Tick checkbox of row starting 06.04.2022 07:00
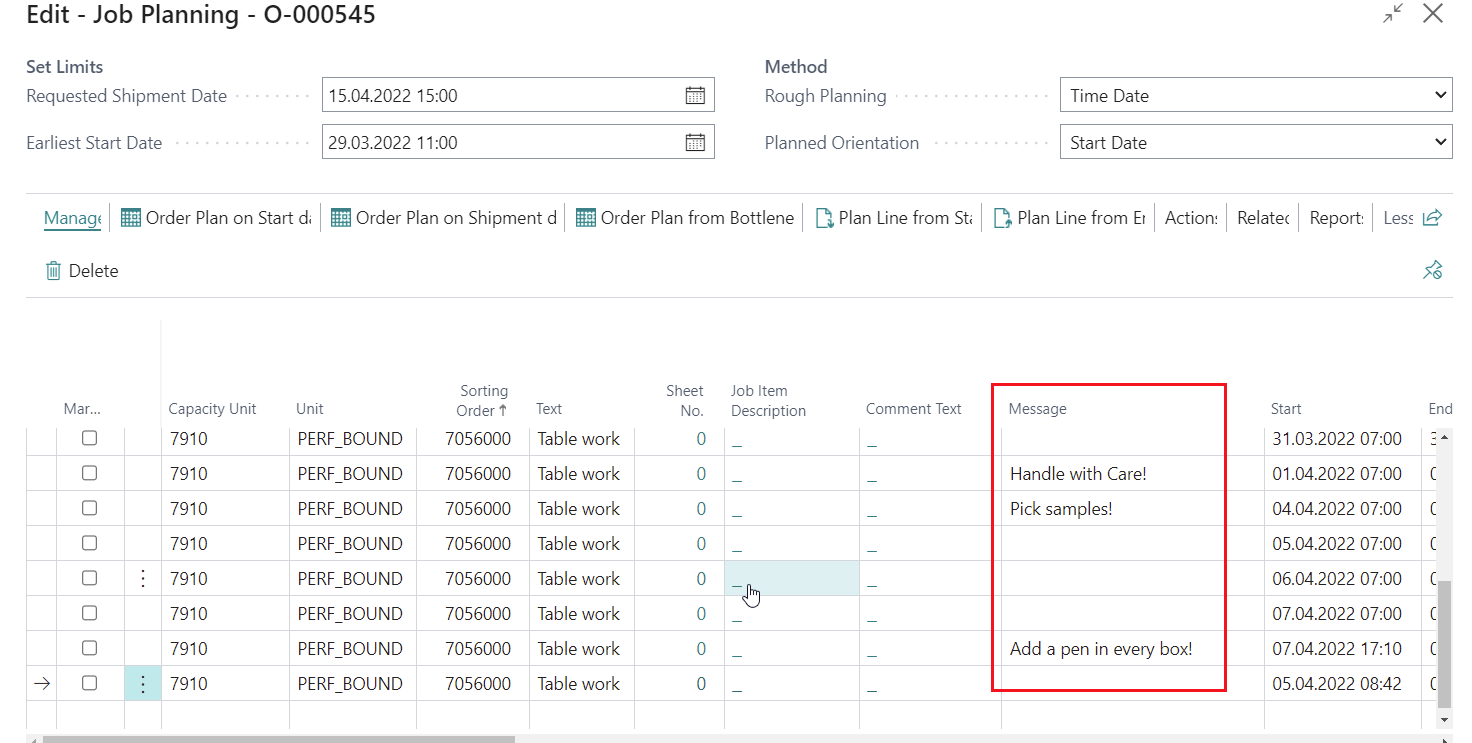The image size is (1472, 743). 89,578
